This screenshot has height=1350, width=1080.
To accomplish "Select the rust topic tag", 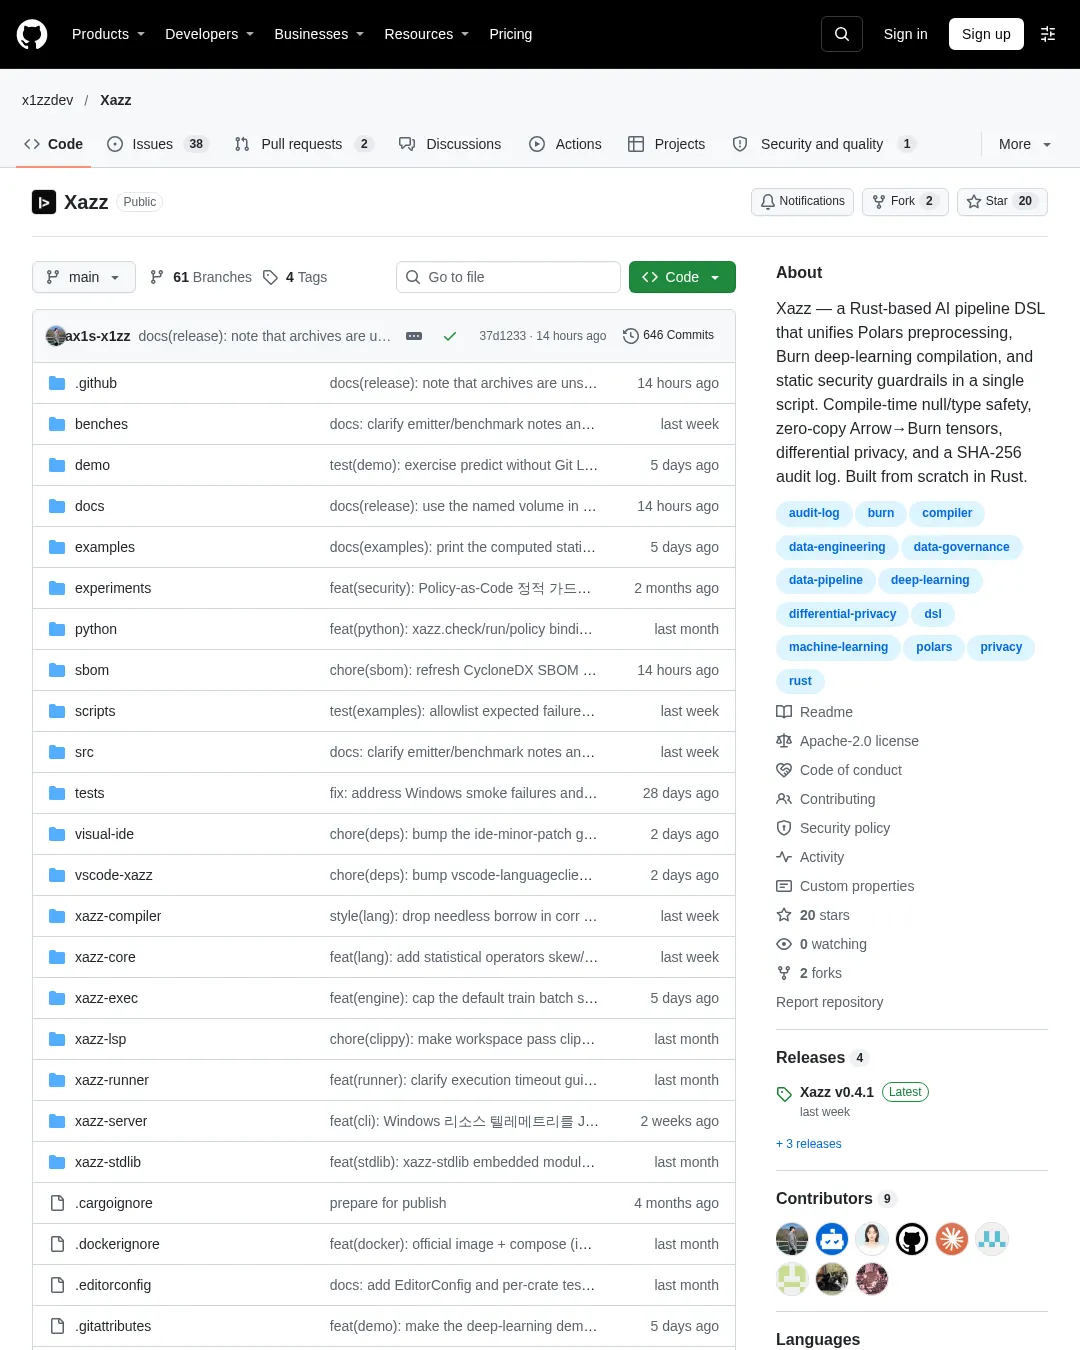I will [800, 681].
